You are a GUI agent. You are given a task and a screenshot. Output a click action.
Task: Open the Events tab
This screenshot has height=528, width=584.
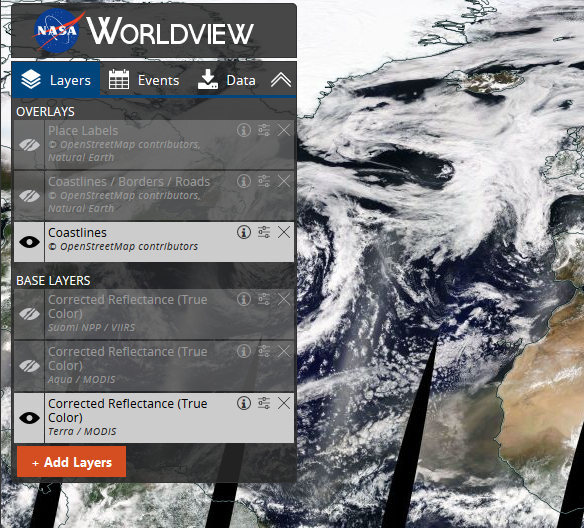click(144, 80)
